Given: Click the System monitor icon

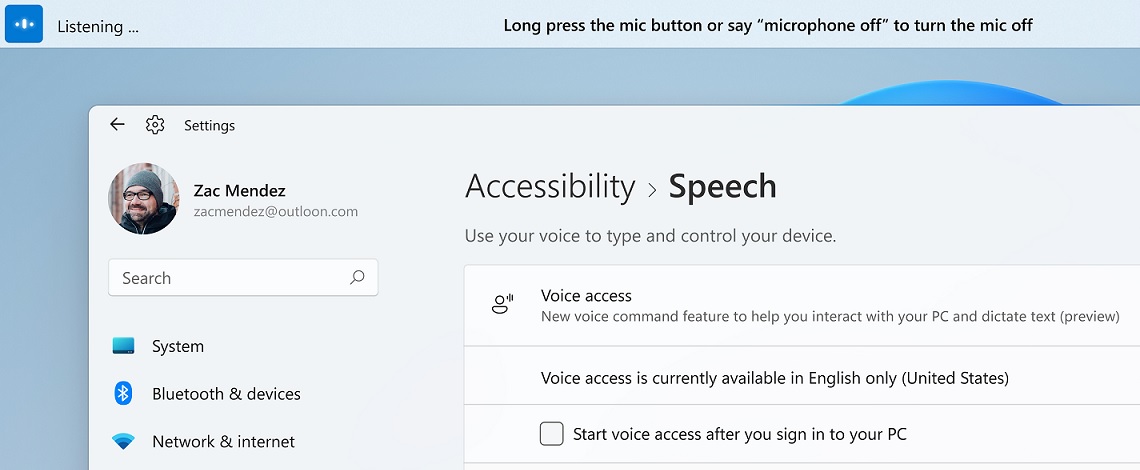Looking at the screenshot, I should (x=124, y=346).
